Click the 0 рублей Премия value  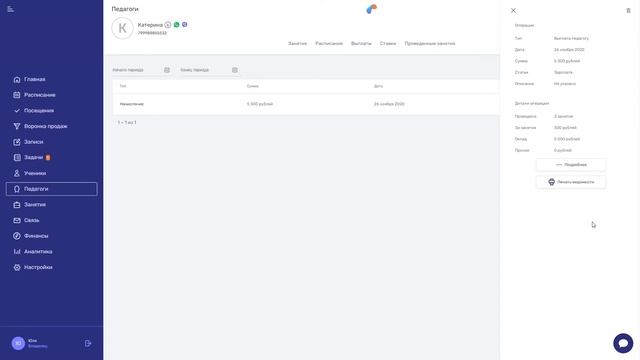(x=562, y=150)
